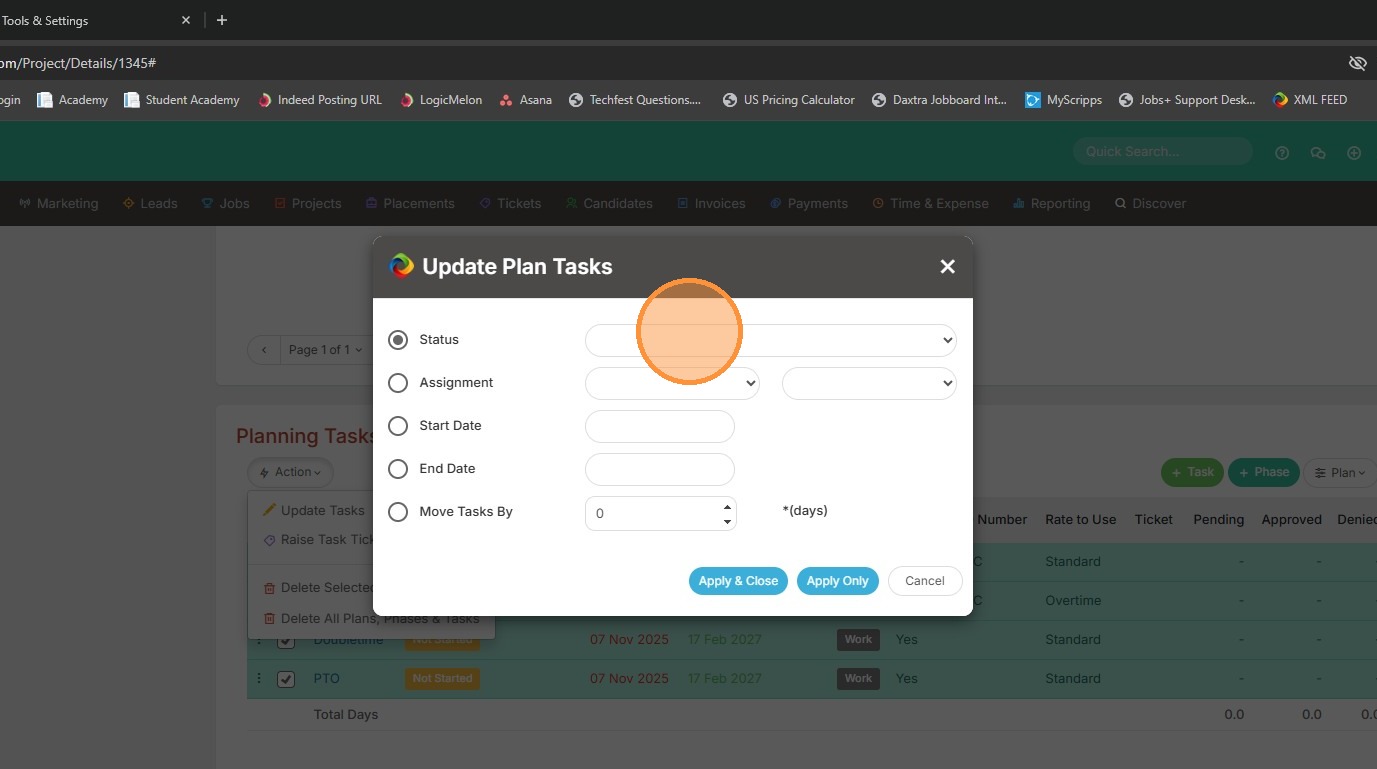1377x769 pixels.
Task: Open the LogicMelon bookmark
Action: (441, 100)
